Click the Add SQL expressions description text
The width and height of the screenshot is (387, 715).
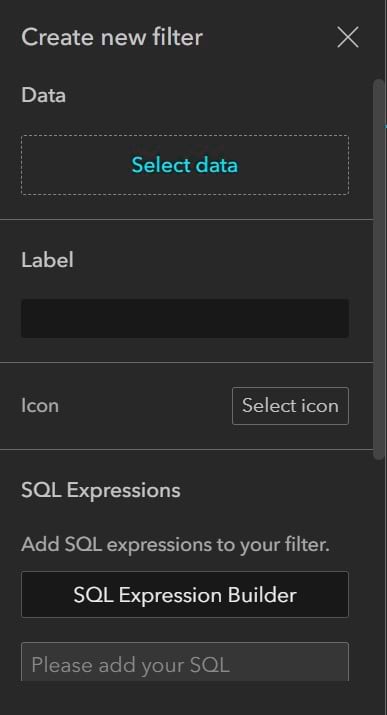[175, 544]
